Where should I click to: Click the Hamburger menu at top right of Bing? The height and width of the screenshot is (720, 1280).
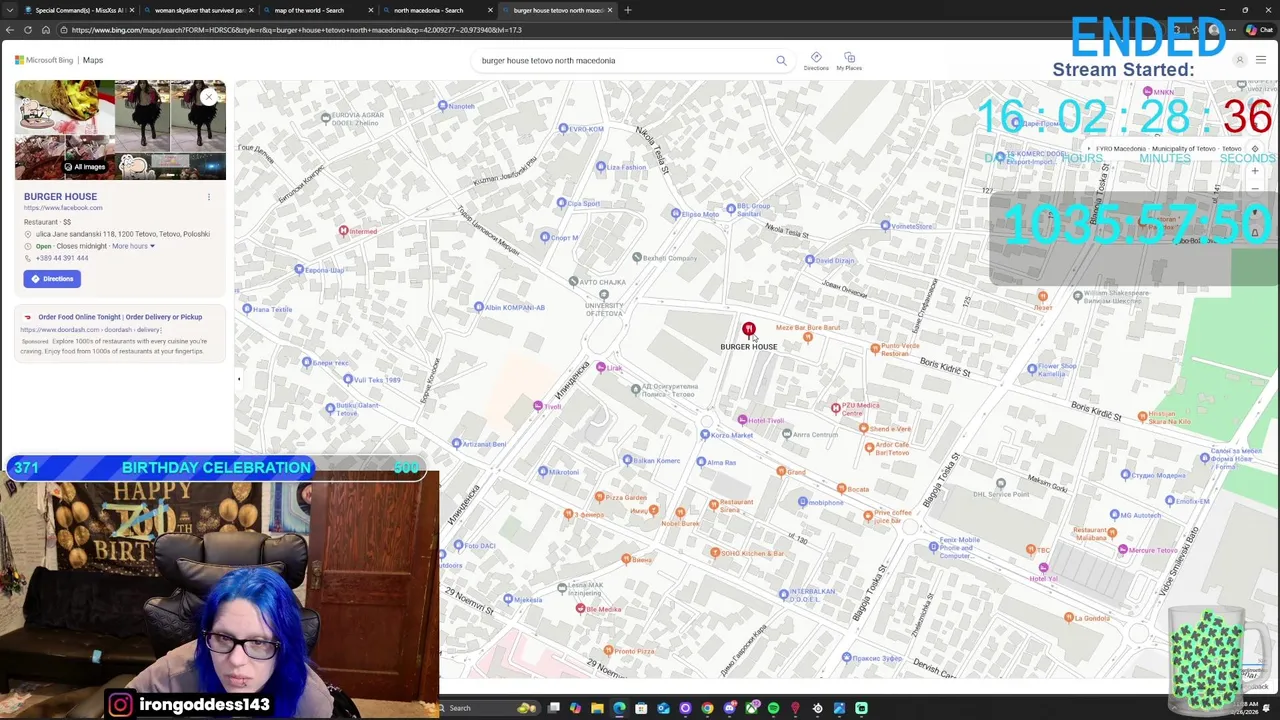(x=1260, y=60)
